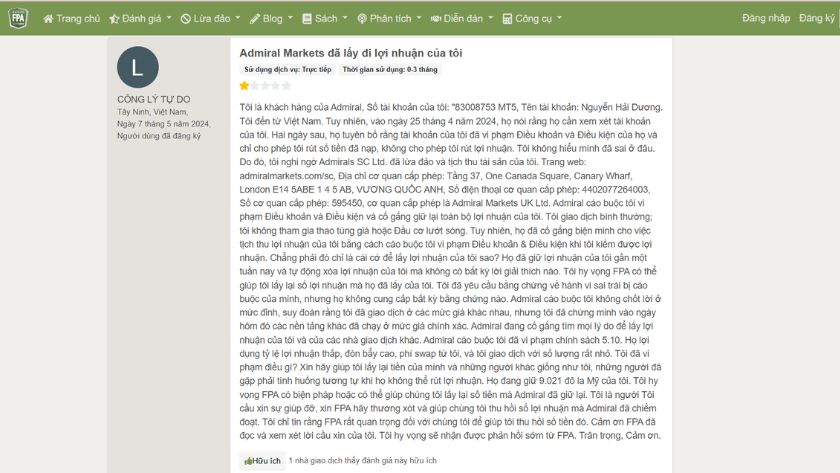840x473 pixels.
Task: Click the ban icon beside Lừa đảo
Action: [185, 18]
